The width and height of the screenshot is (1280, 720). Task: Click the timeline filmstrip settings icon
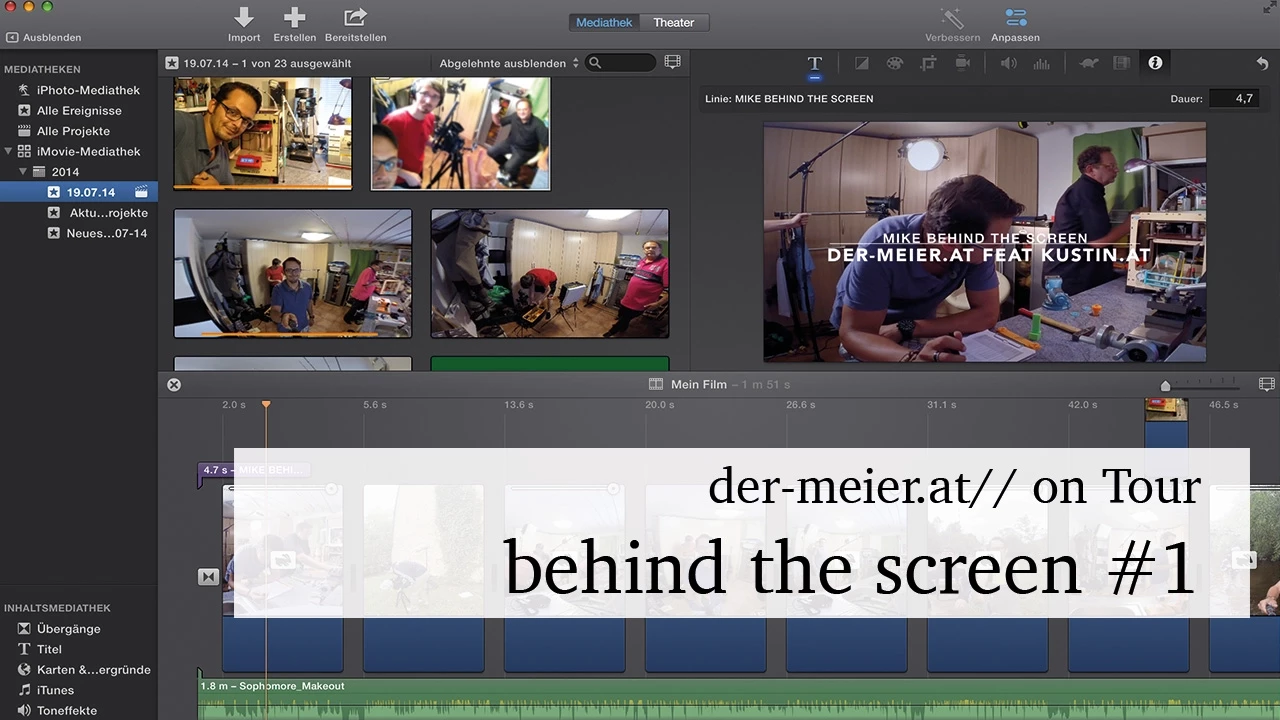(1266, 384)
